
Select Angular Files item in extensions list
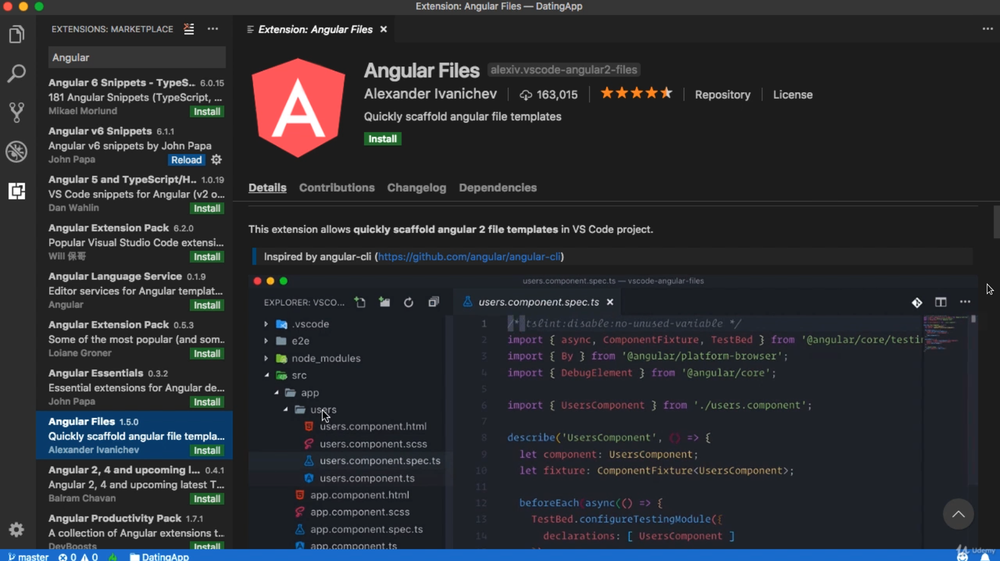click(135, 435)
